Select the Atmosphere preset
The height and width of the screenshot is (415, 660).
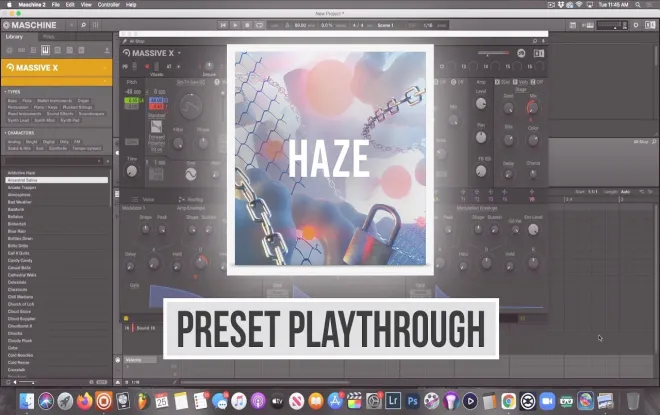click(19, 195)
